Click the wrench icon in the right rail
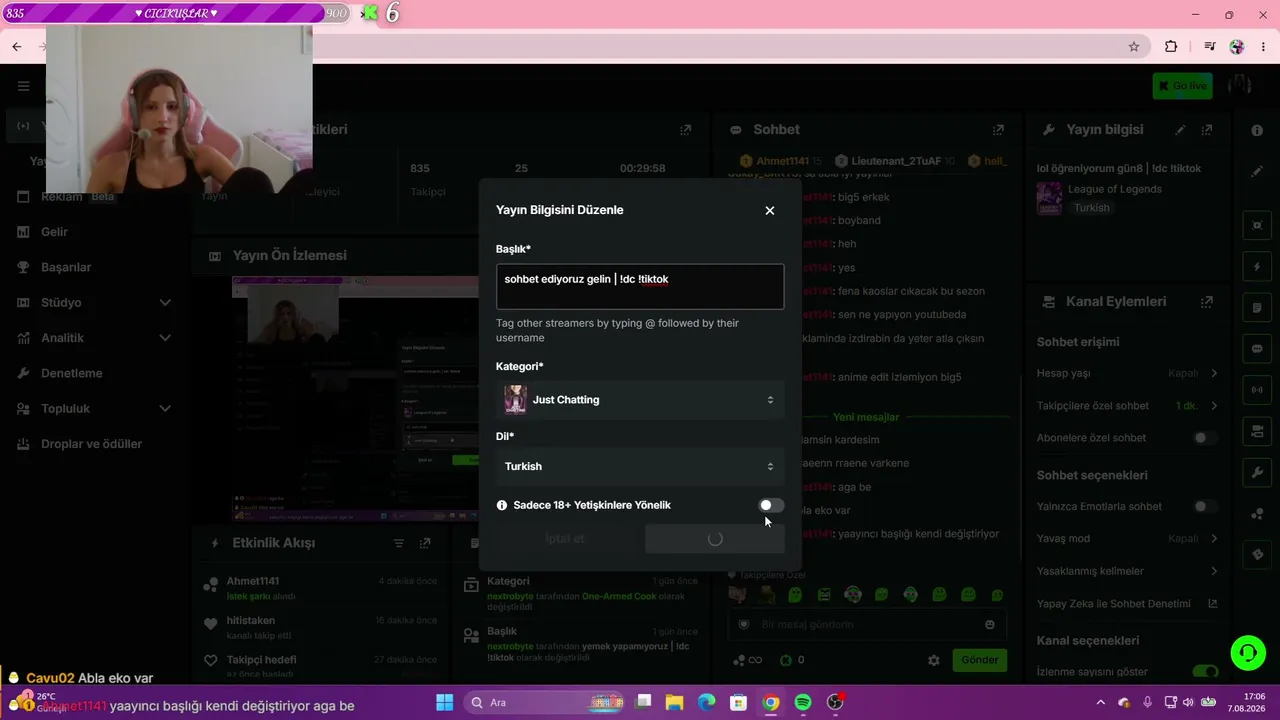Viewport: 1280px width, 720px height. [1257, 473]
